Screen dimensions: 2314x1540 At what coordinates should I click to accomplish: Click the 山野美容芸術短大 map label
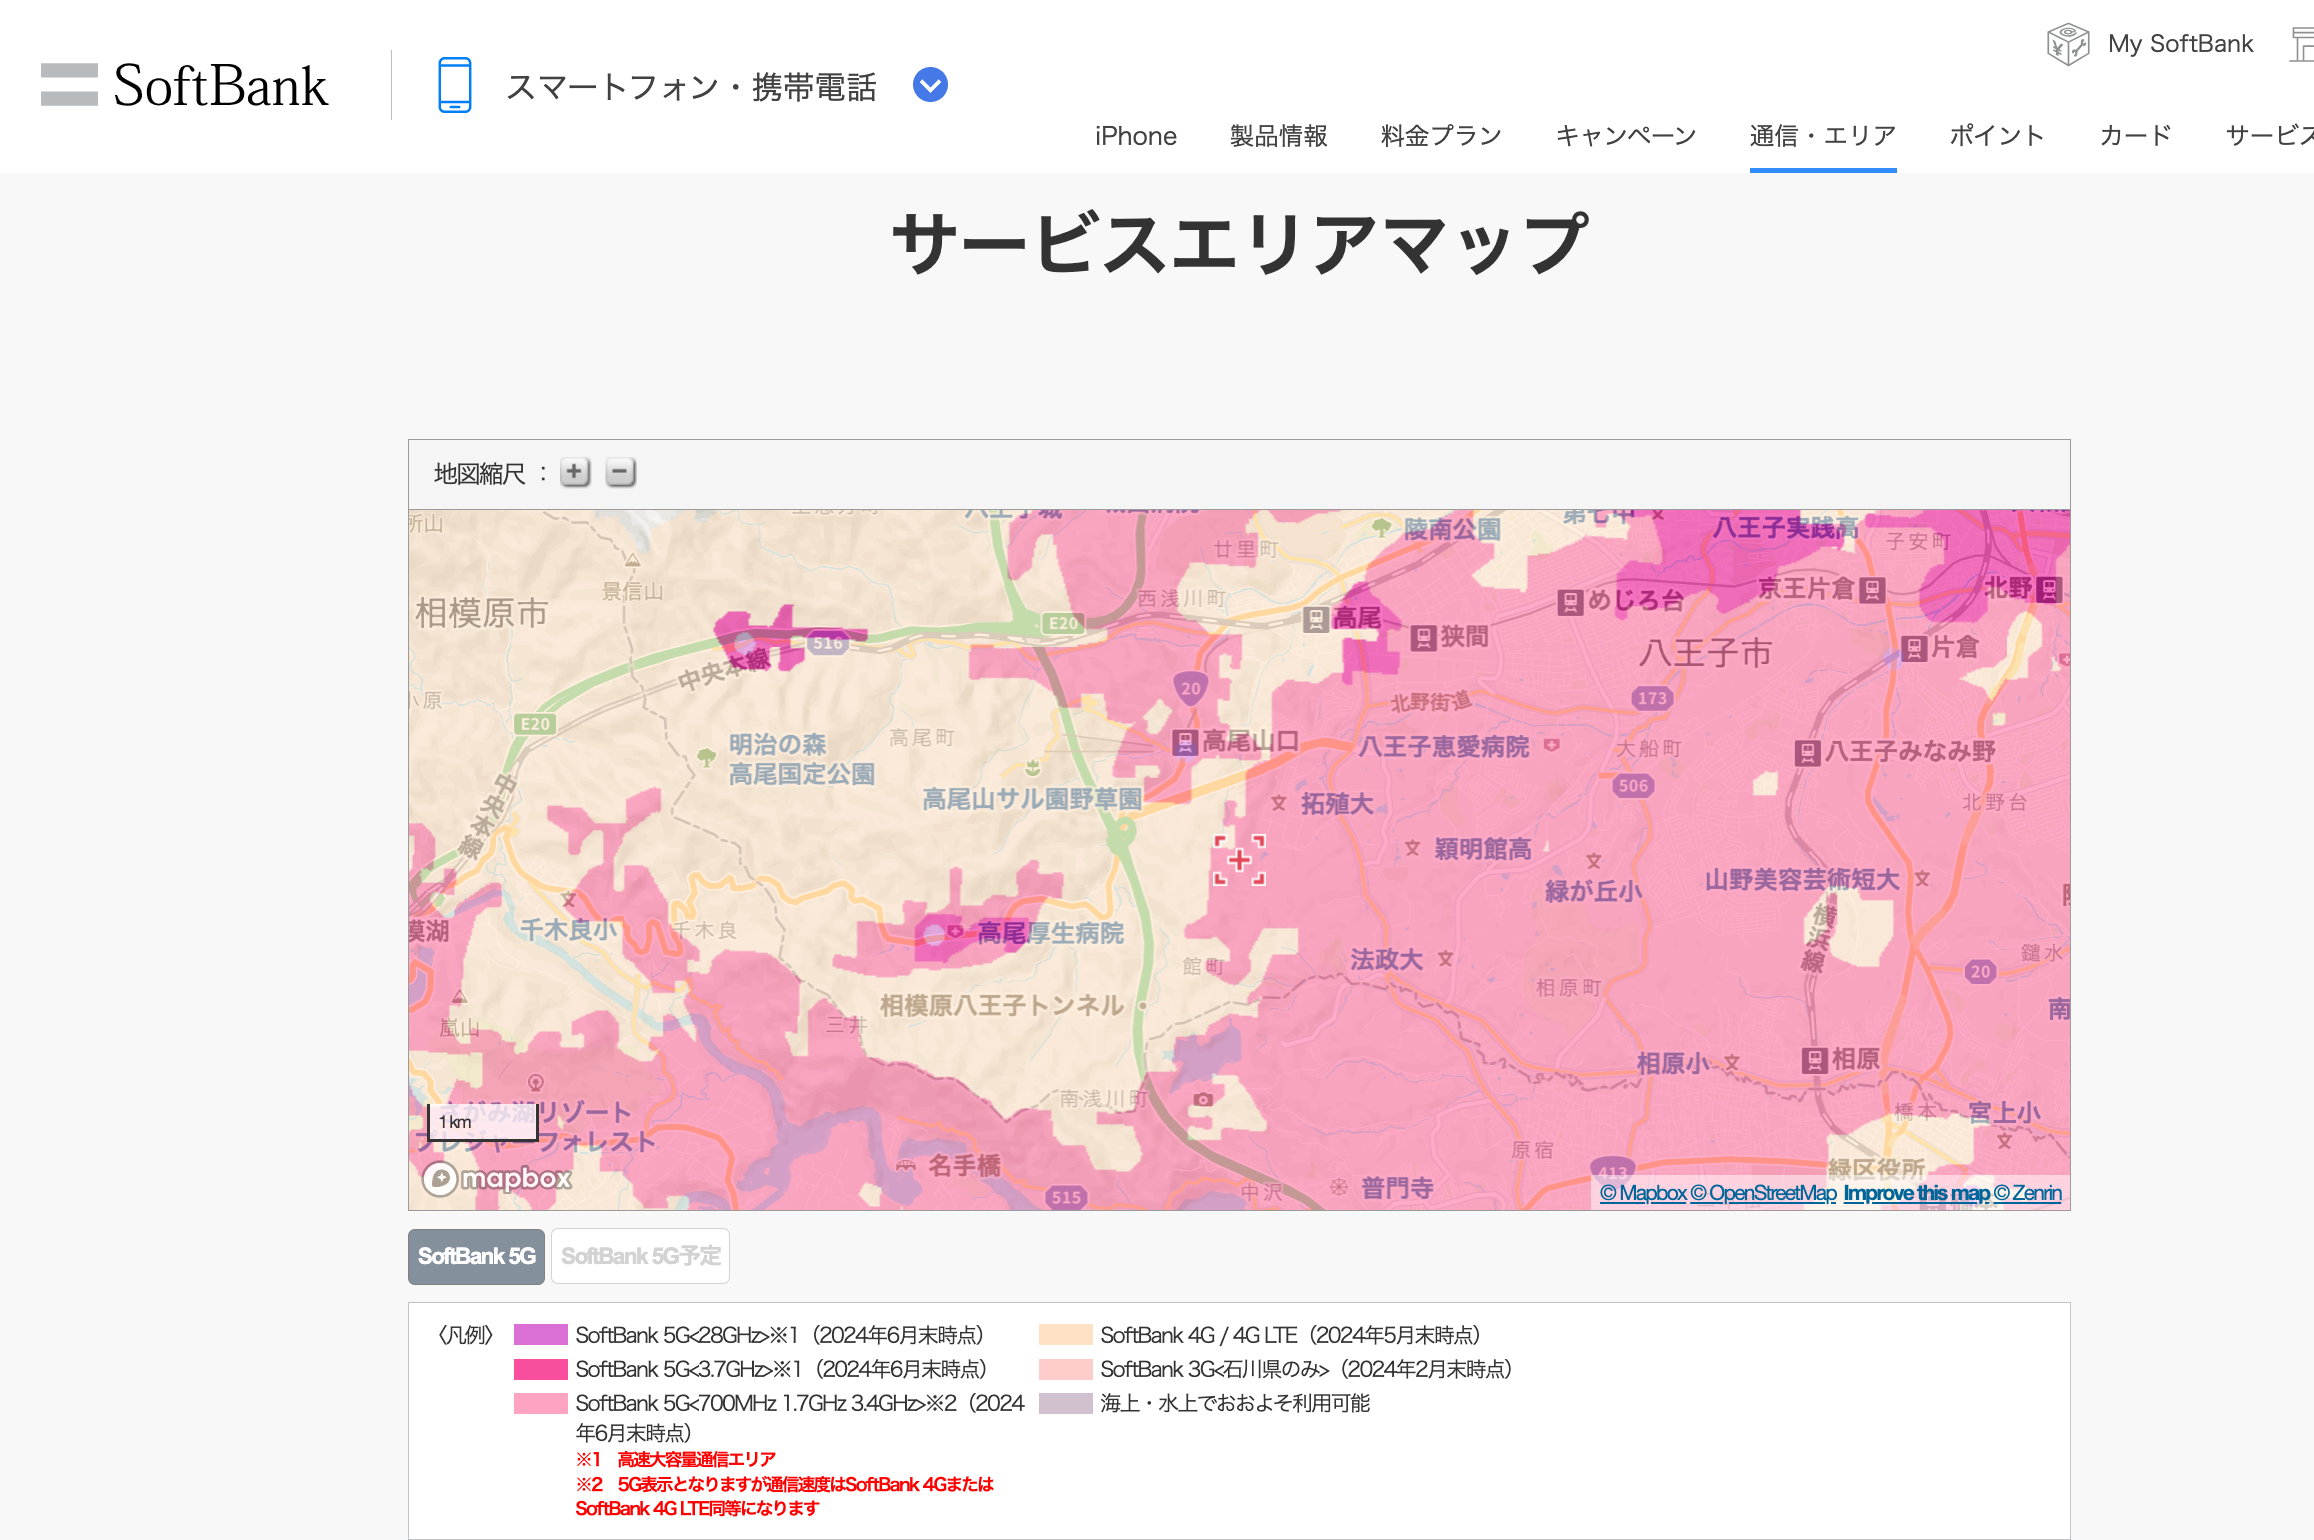1802,879
